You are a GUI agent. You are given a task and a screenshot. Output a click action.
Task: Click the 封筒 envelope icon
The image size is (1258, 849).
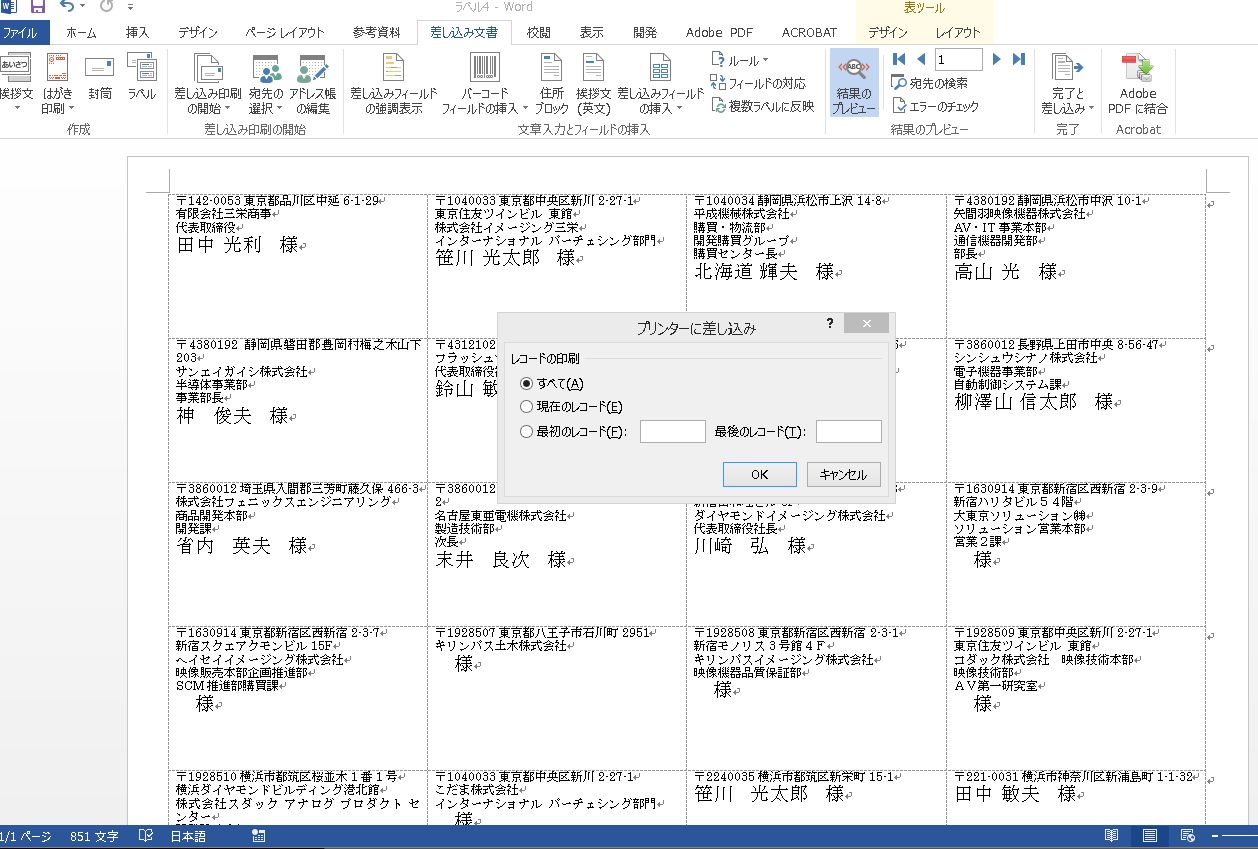click(x=99, y=76)
